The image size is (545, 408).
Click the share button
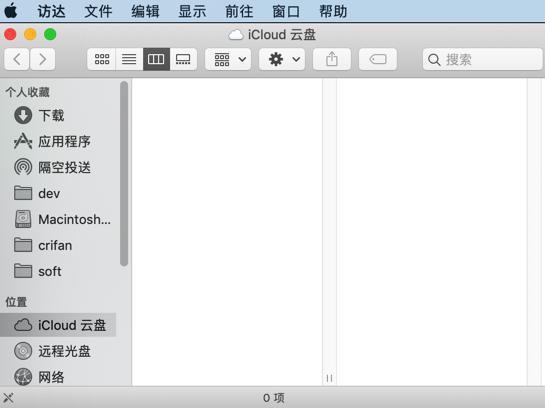[x=332, y=59]
